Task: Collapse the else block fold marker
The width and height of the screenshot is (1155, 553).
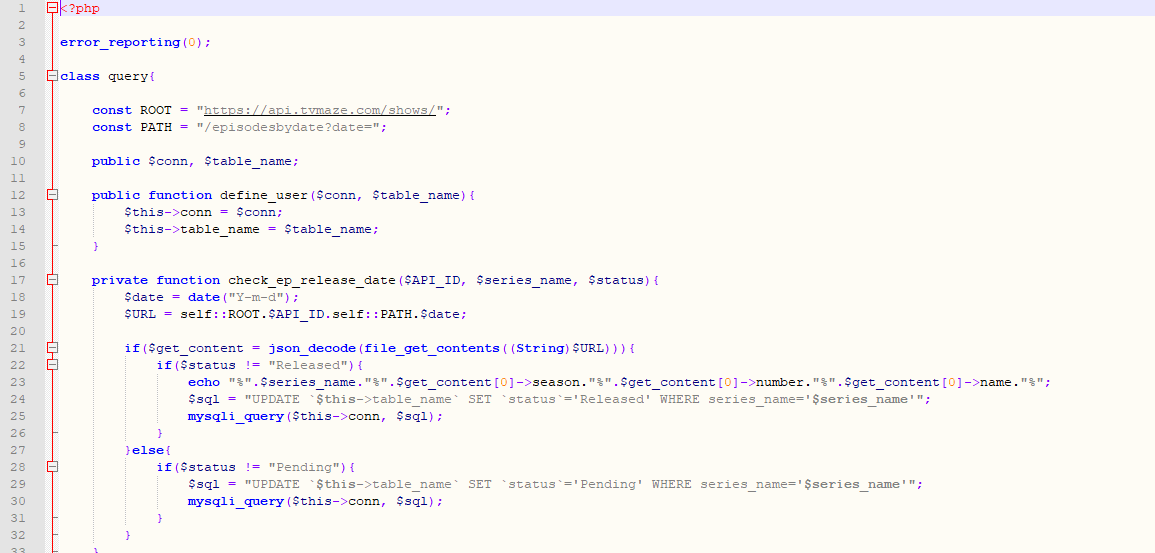Action: pos(52,450)
